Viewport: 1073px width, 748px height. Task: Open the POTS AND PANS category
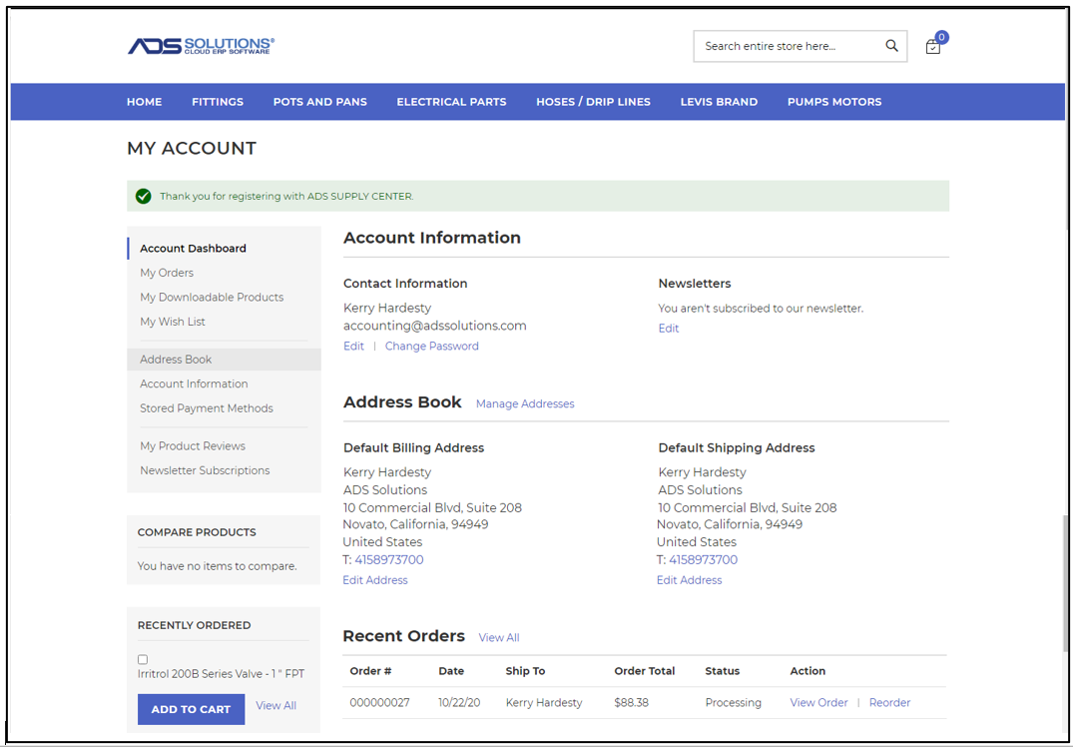point(320,102)
